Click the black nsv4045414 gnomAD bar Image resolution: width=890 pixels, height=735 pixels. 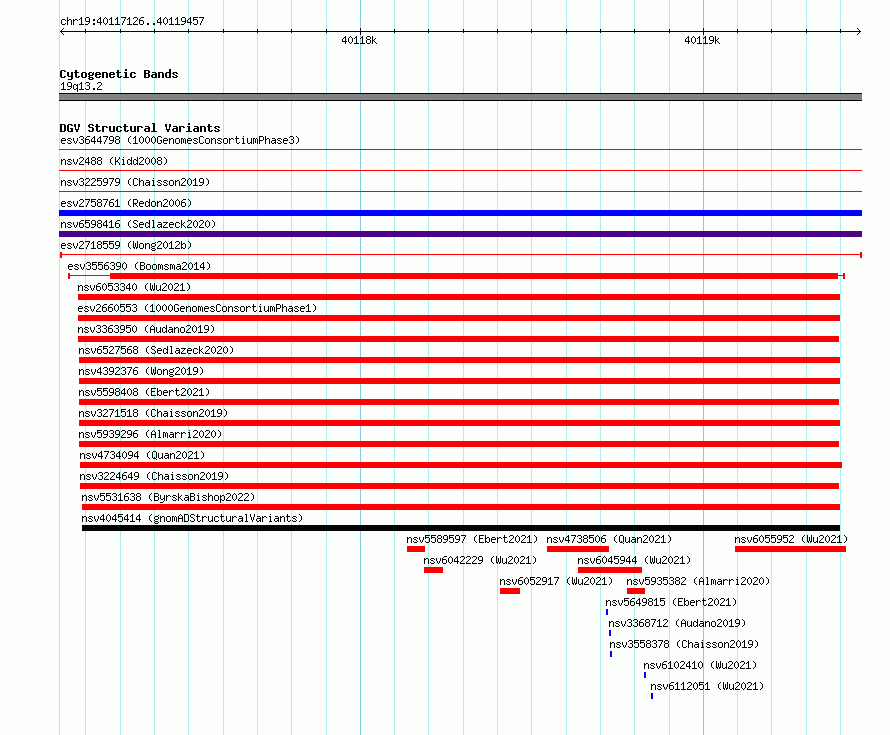click(x=461, y=528)
